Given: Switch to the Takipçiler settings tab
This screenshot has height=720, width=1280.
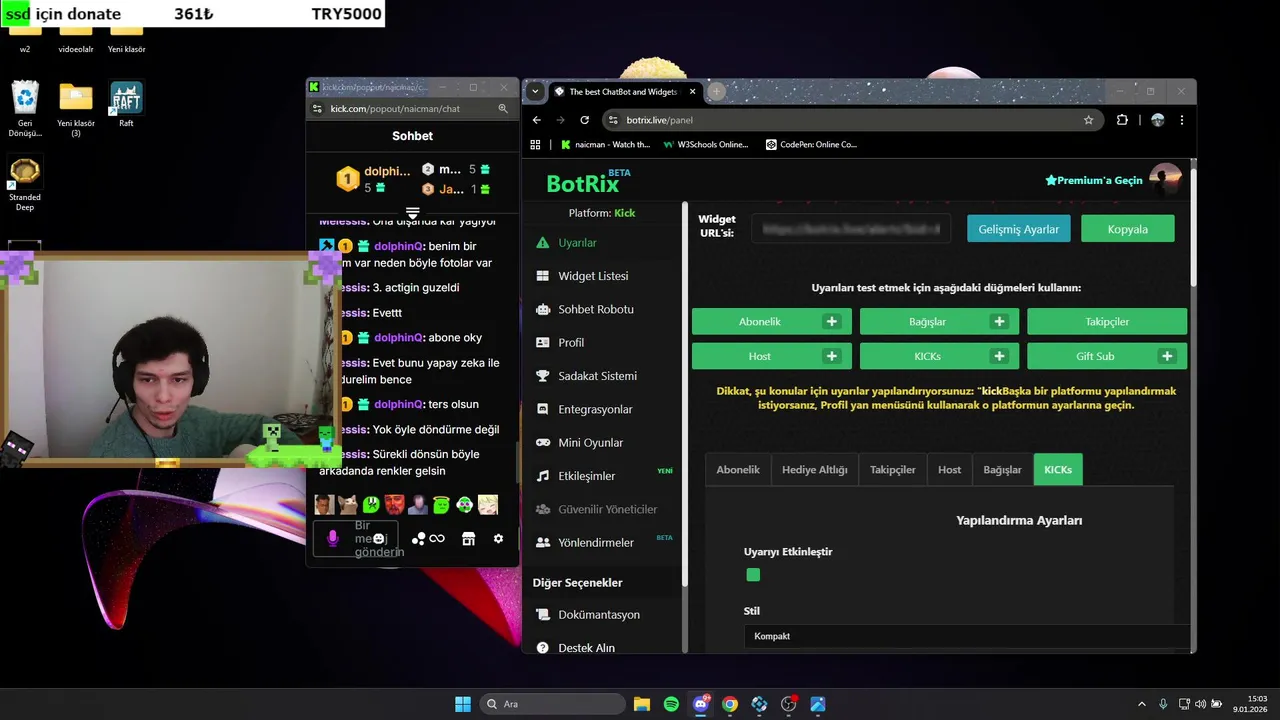Looking at the screenshot, I should point(892,470).
